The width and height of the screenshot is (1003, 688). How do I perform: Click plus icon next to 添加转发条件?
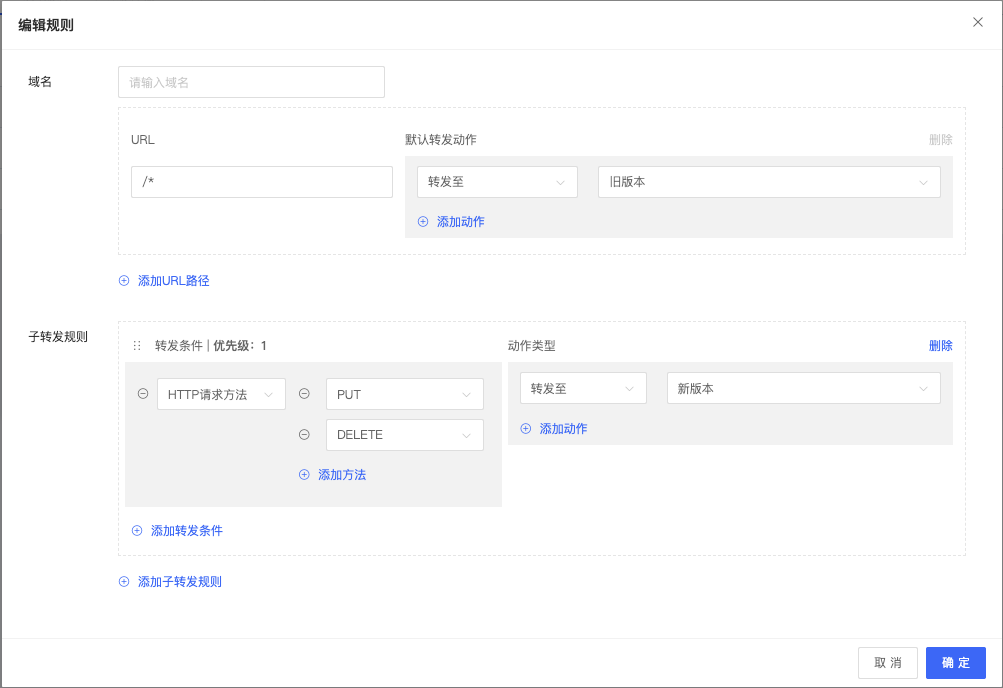tap(137, 531)
